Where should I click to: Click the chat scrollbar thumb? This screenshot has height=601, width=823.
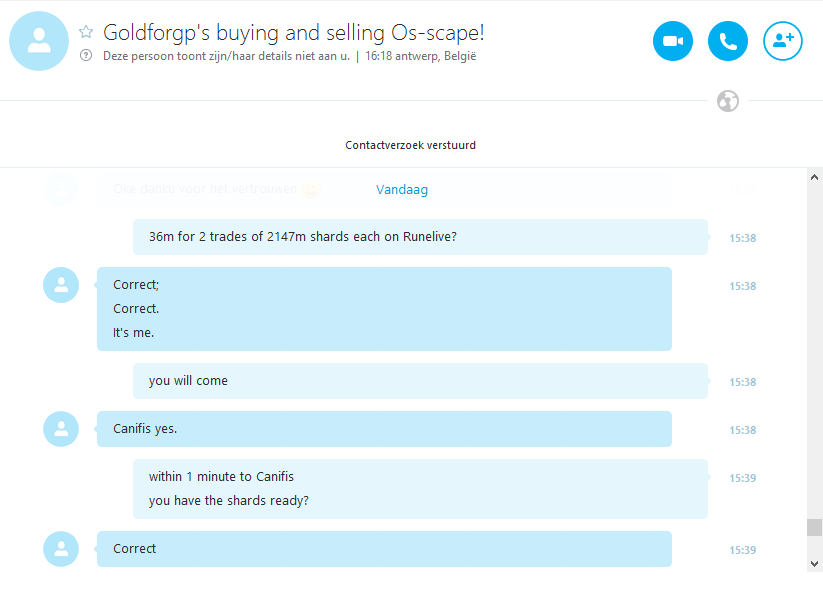(814, 527)
